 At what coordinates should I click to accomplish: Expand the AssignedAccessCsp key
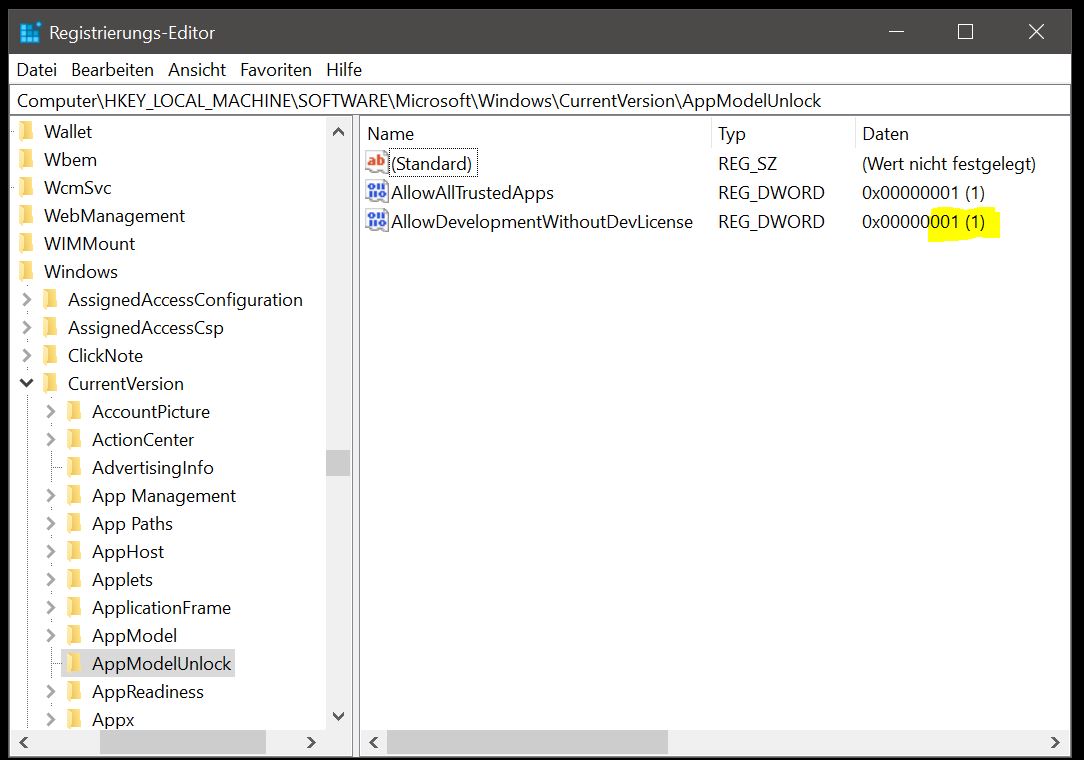pos(26,328)
